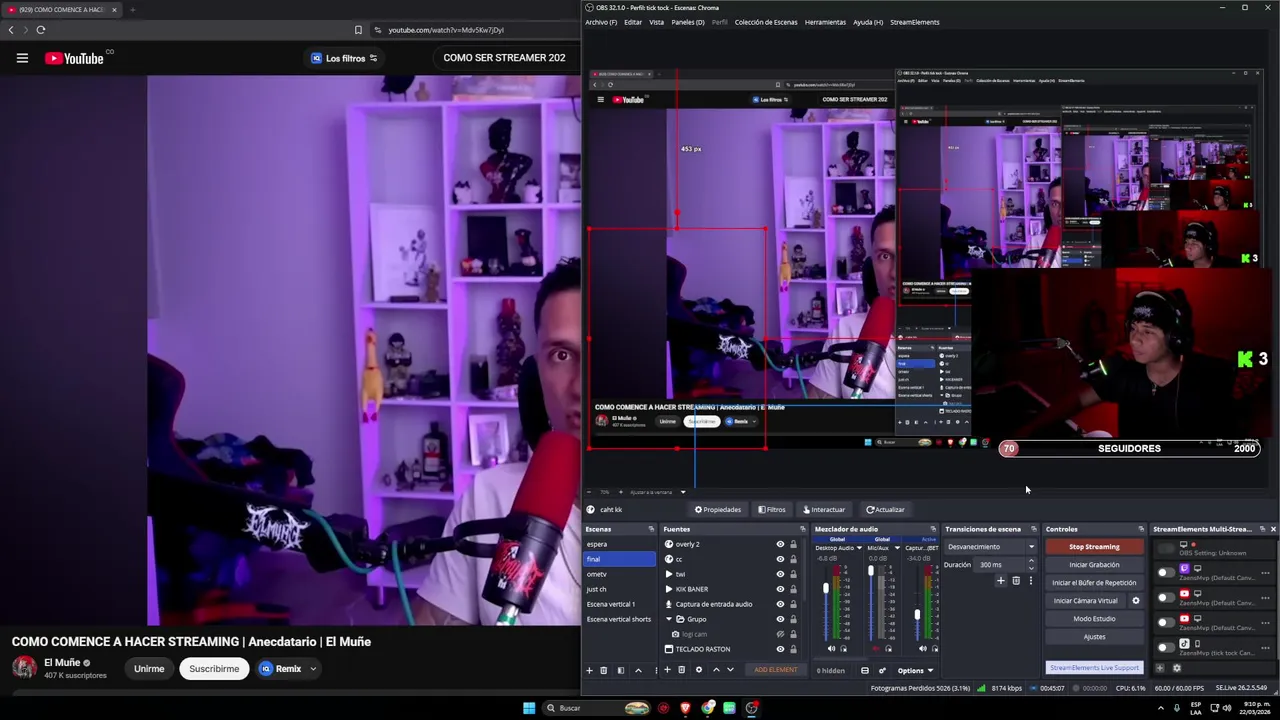Click Iniciar Grabación button
The image size is (1280, 720).
coord(1094,565)
